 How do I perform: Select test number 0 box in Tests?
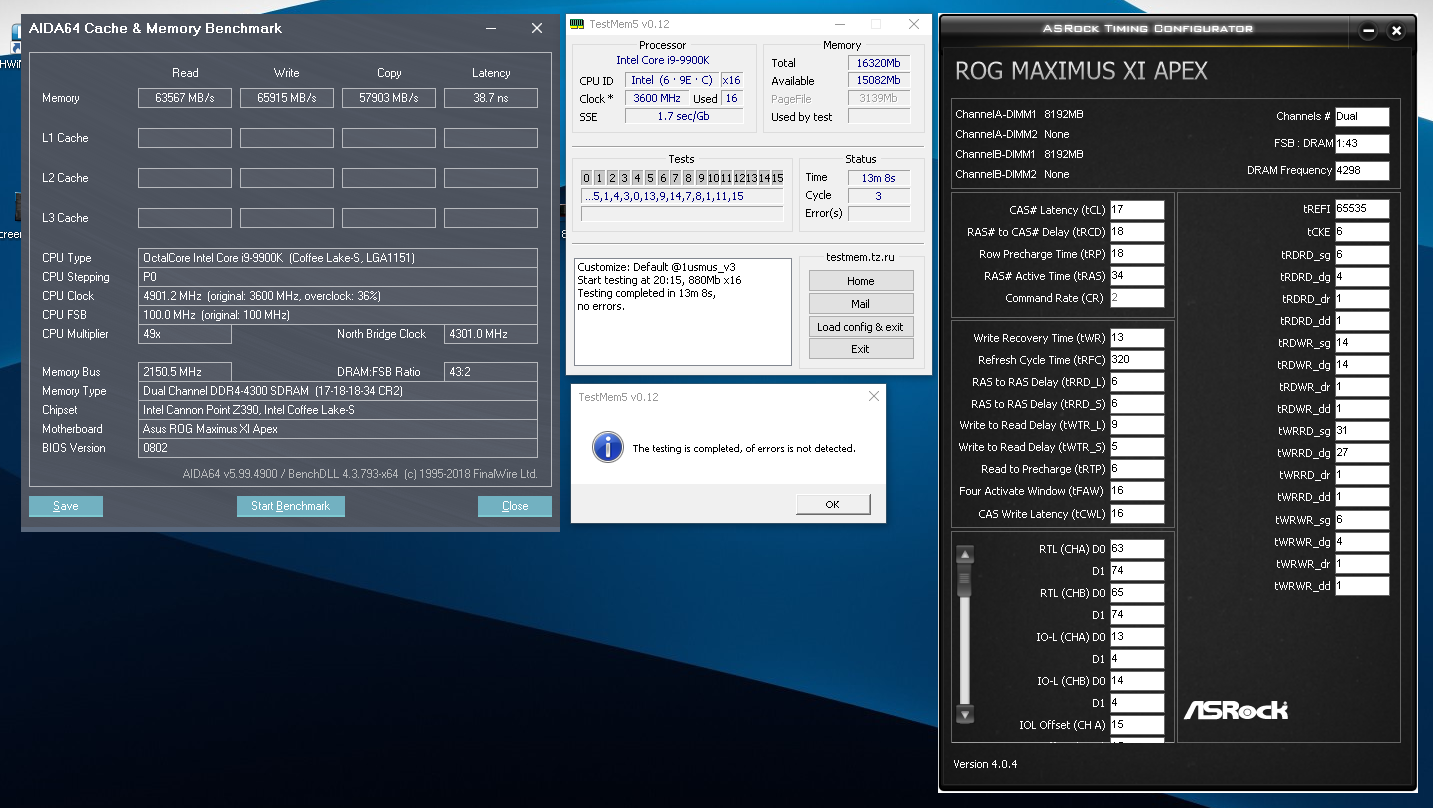[587, 178]
